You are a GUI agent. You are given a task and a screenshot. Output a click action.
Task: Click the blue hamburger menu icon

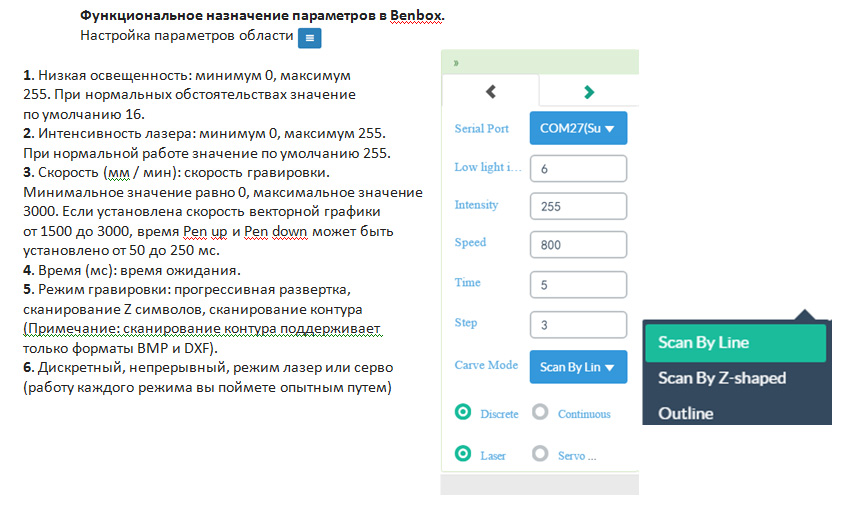point(310,38)
